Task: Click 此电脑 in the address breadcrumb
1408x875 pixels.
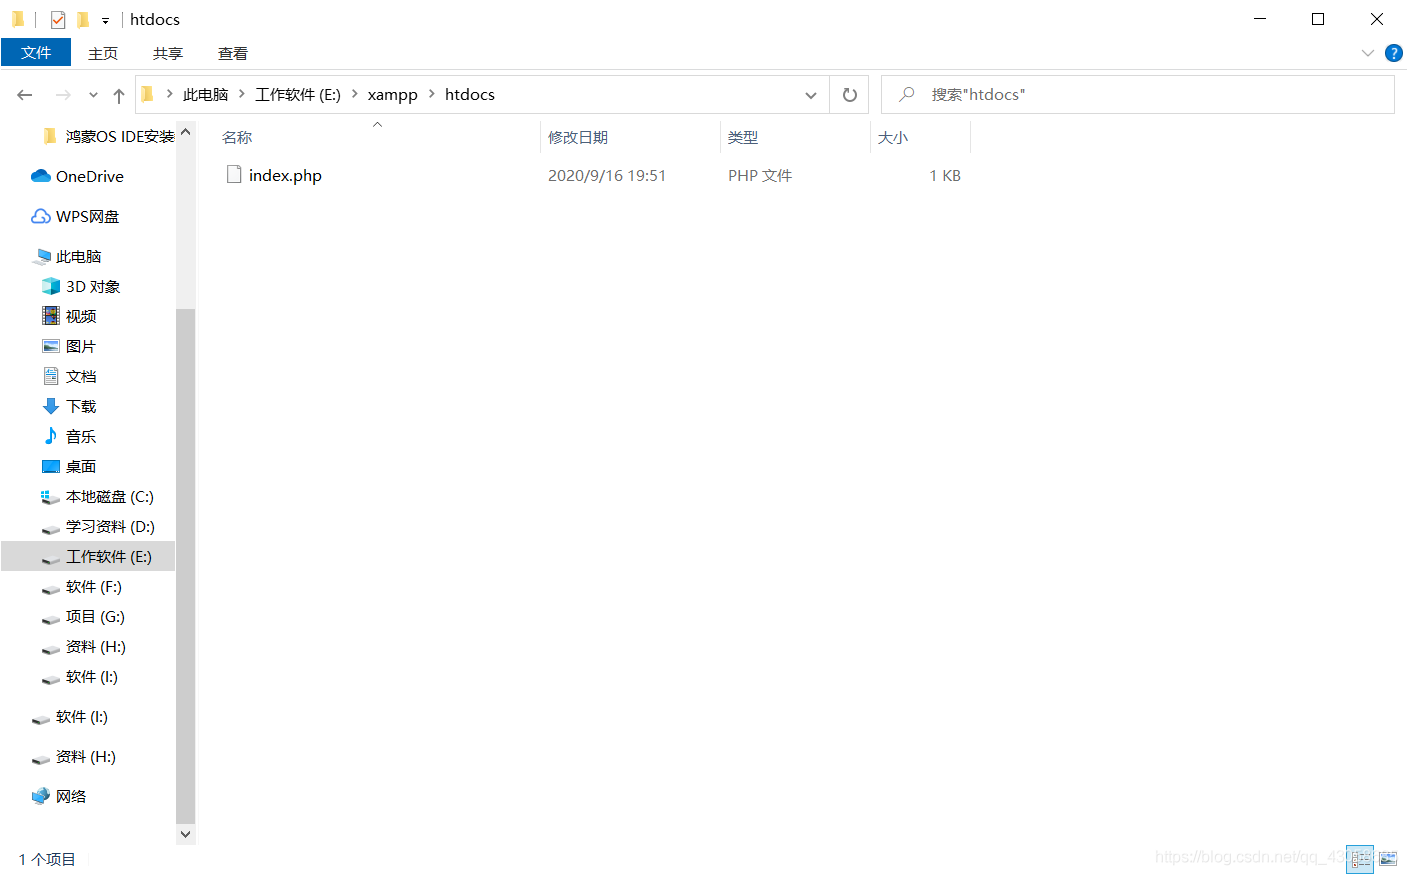Action: [206, 94]
